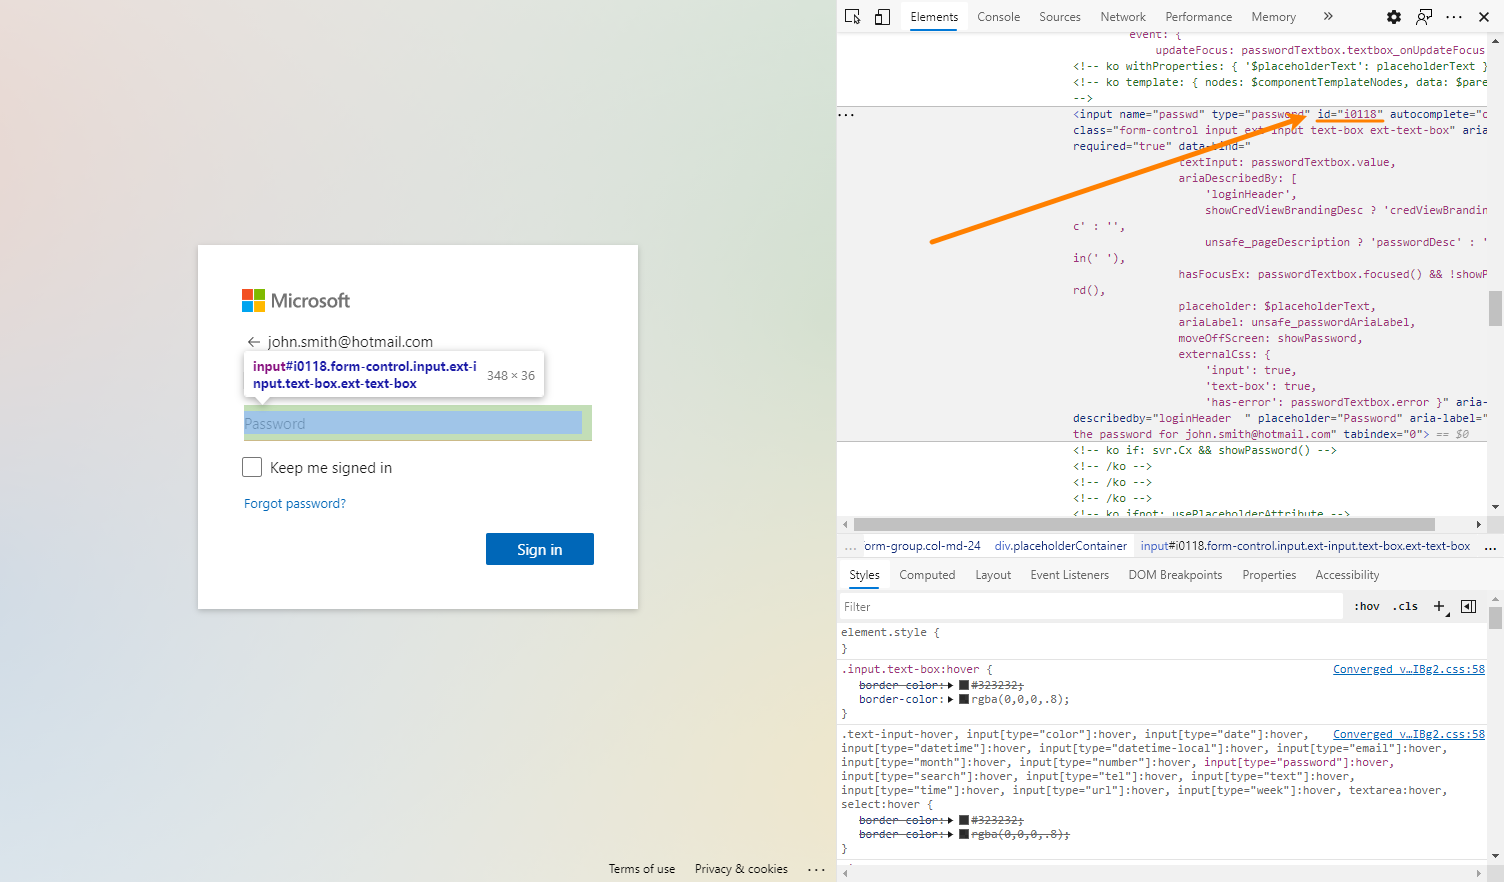Check the Keep me signed in checkbox

pos(252,466)
